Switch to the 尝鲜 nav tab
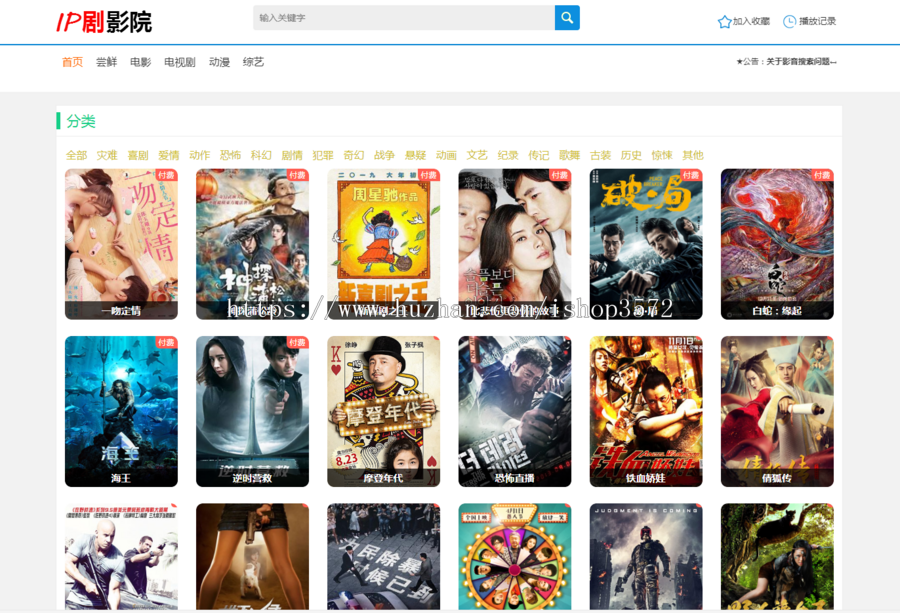Viewport: 900px width, 613px height. coord(106,62)
